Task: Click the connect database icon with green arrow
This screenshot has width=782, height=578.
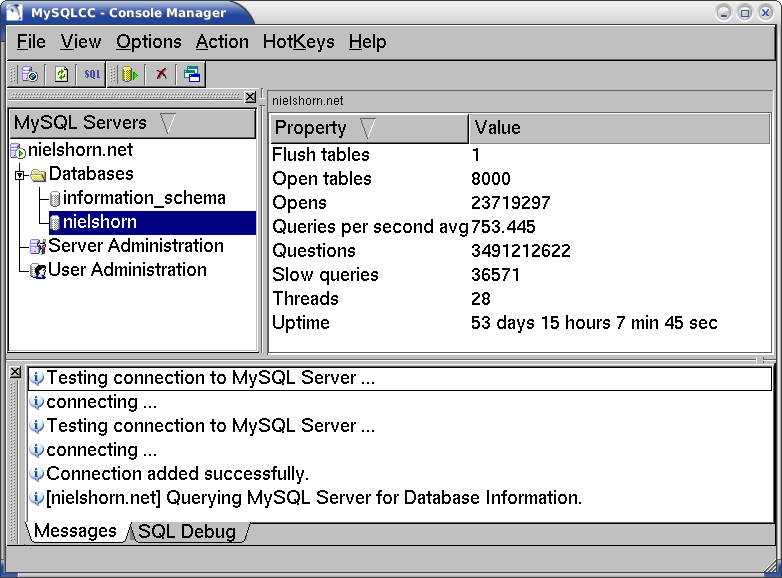Action: pos(130,75)
